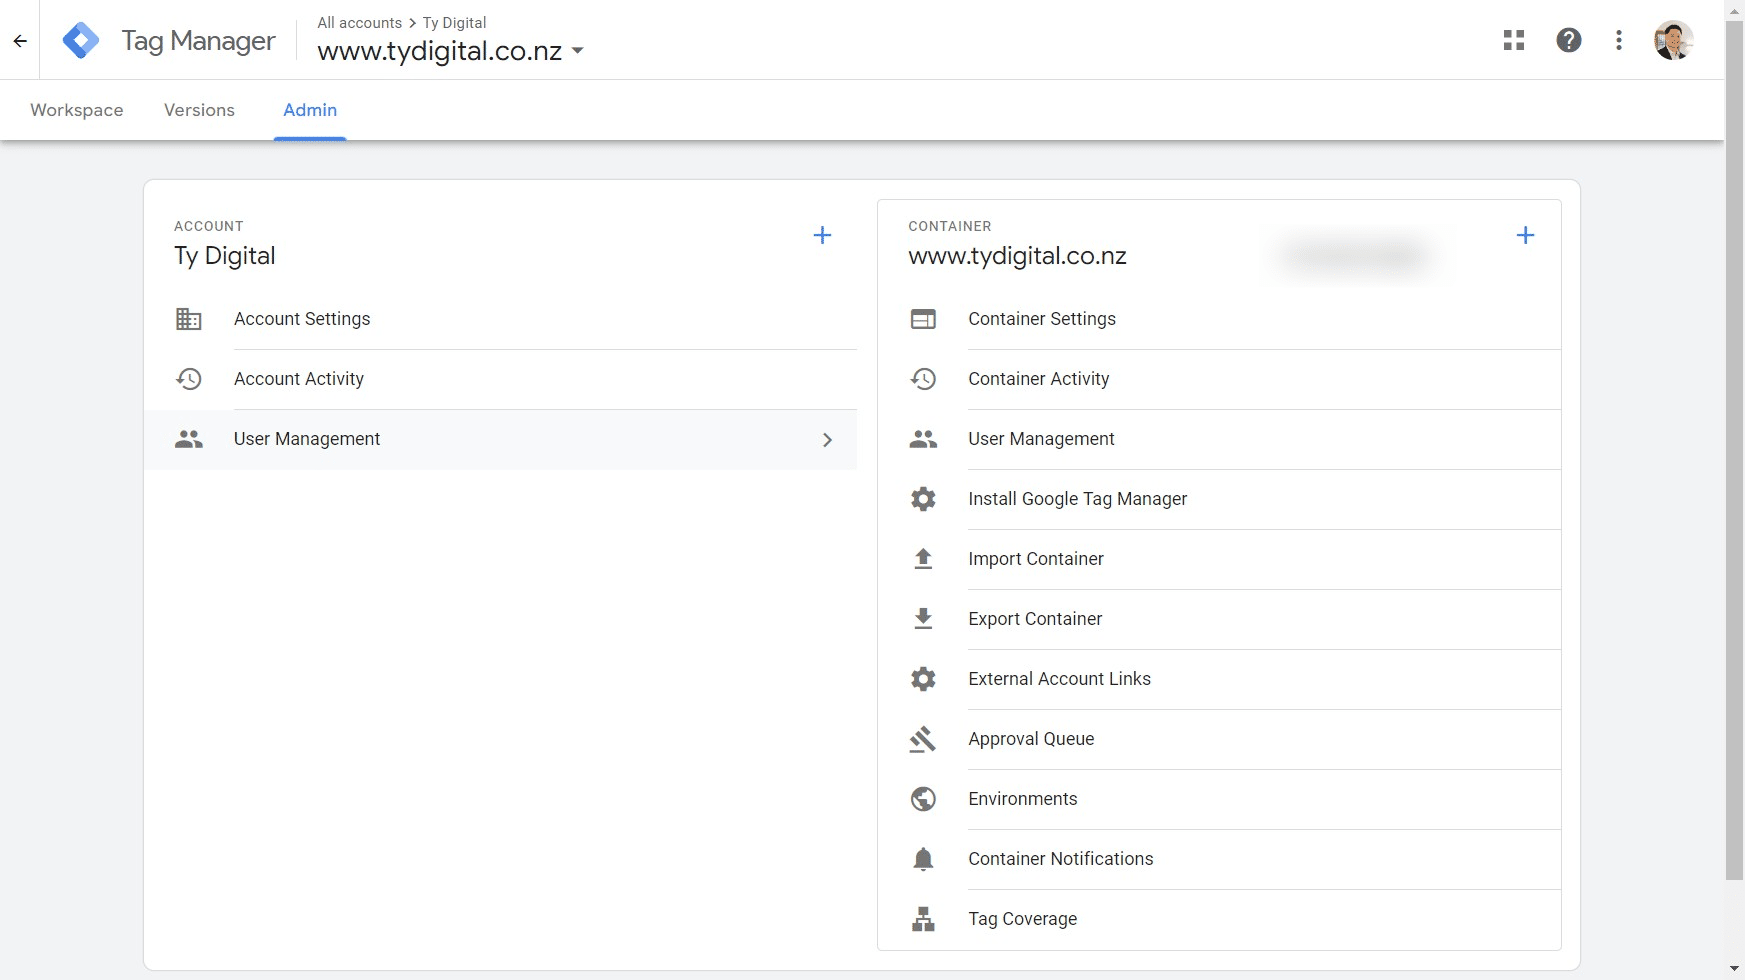Open the three-dot overflow menu

click(1619, 40)
